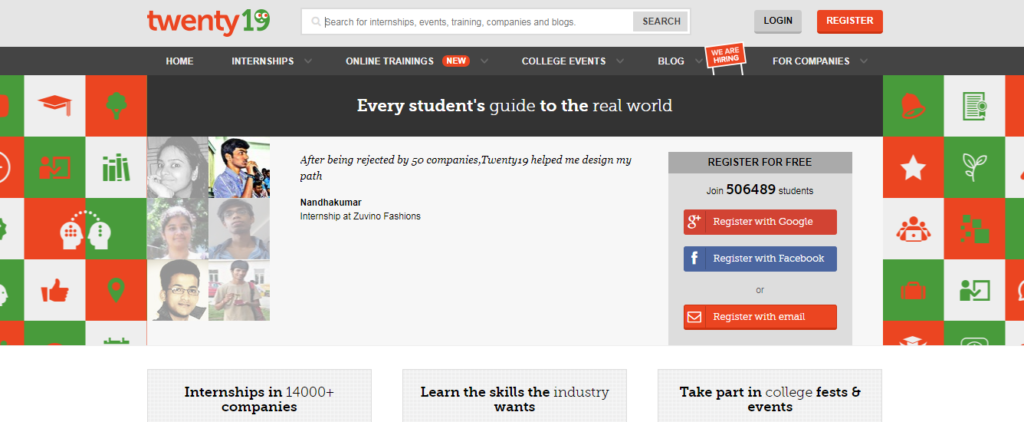Click the Register For Free heading
The width and height of the screenshot is (1024, 422).
click(760, 163)
